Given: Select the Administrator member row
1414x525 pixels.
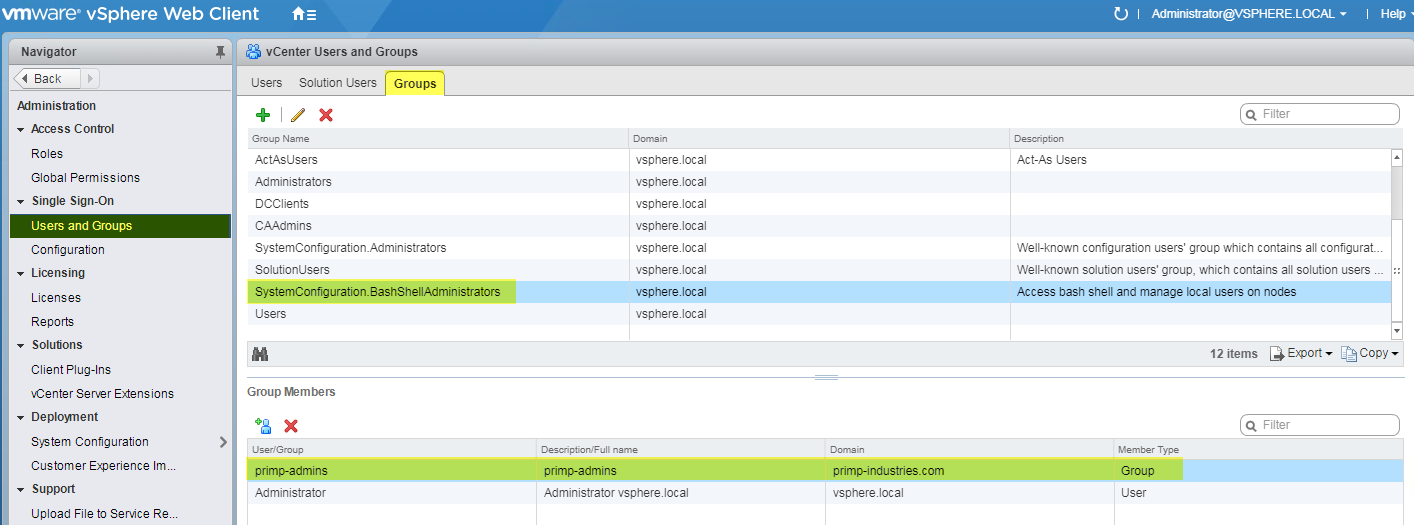Looking at the screenshot, I should [x=823, y=493].
